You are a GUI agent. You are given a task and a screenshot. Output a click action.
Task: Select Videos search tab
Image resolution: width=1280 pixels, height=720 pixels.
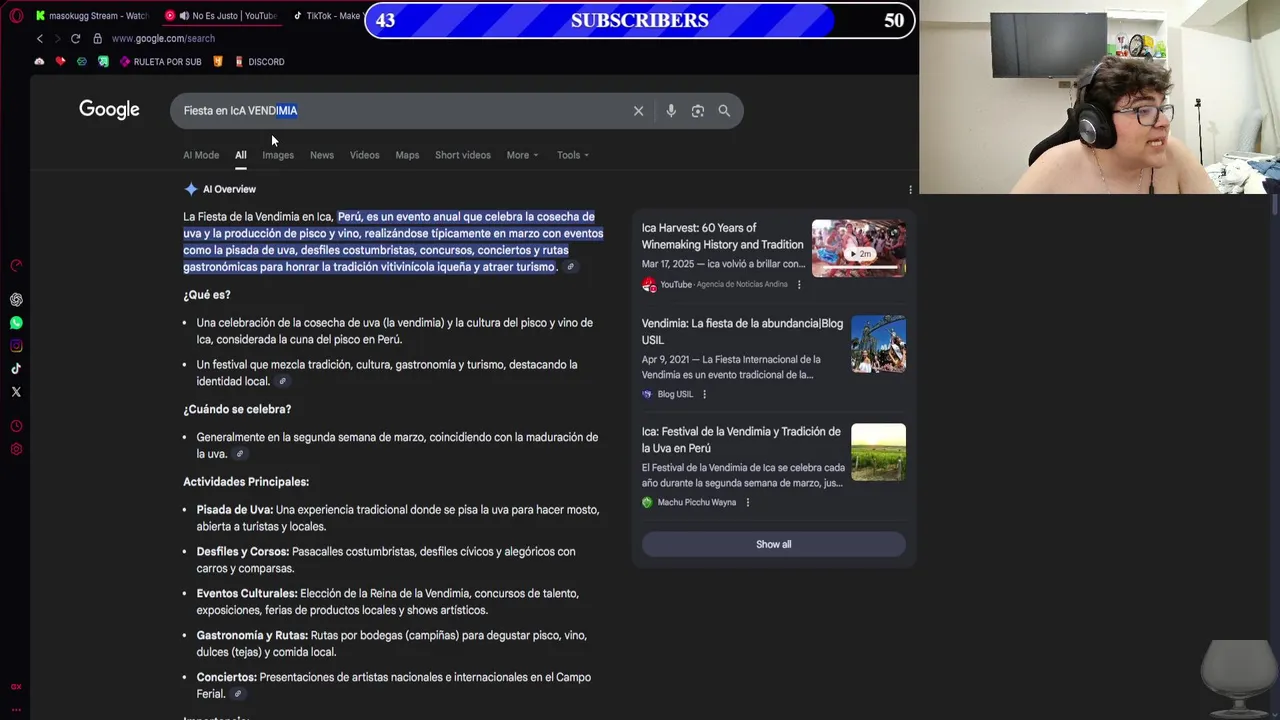pyautogui.click(x=364, y=155)
